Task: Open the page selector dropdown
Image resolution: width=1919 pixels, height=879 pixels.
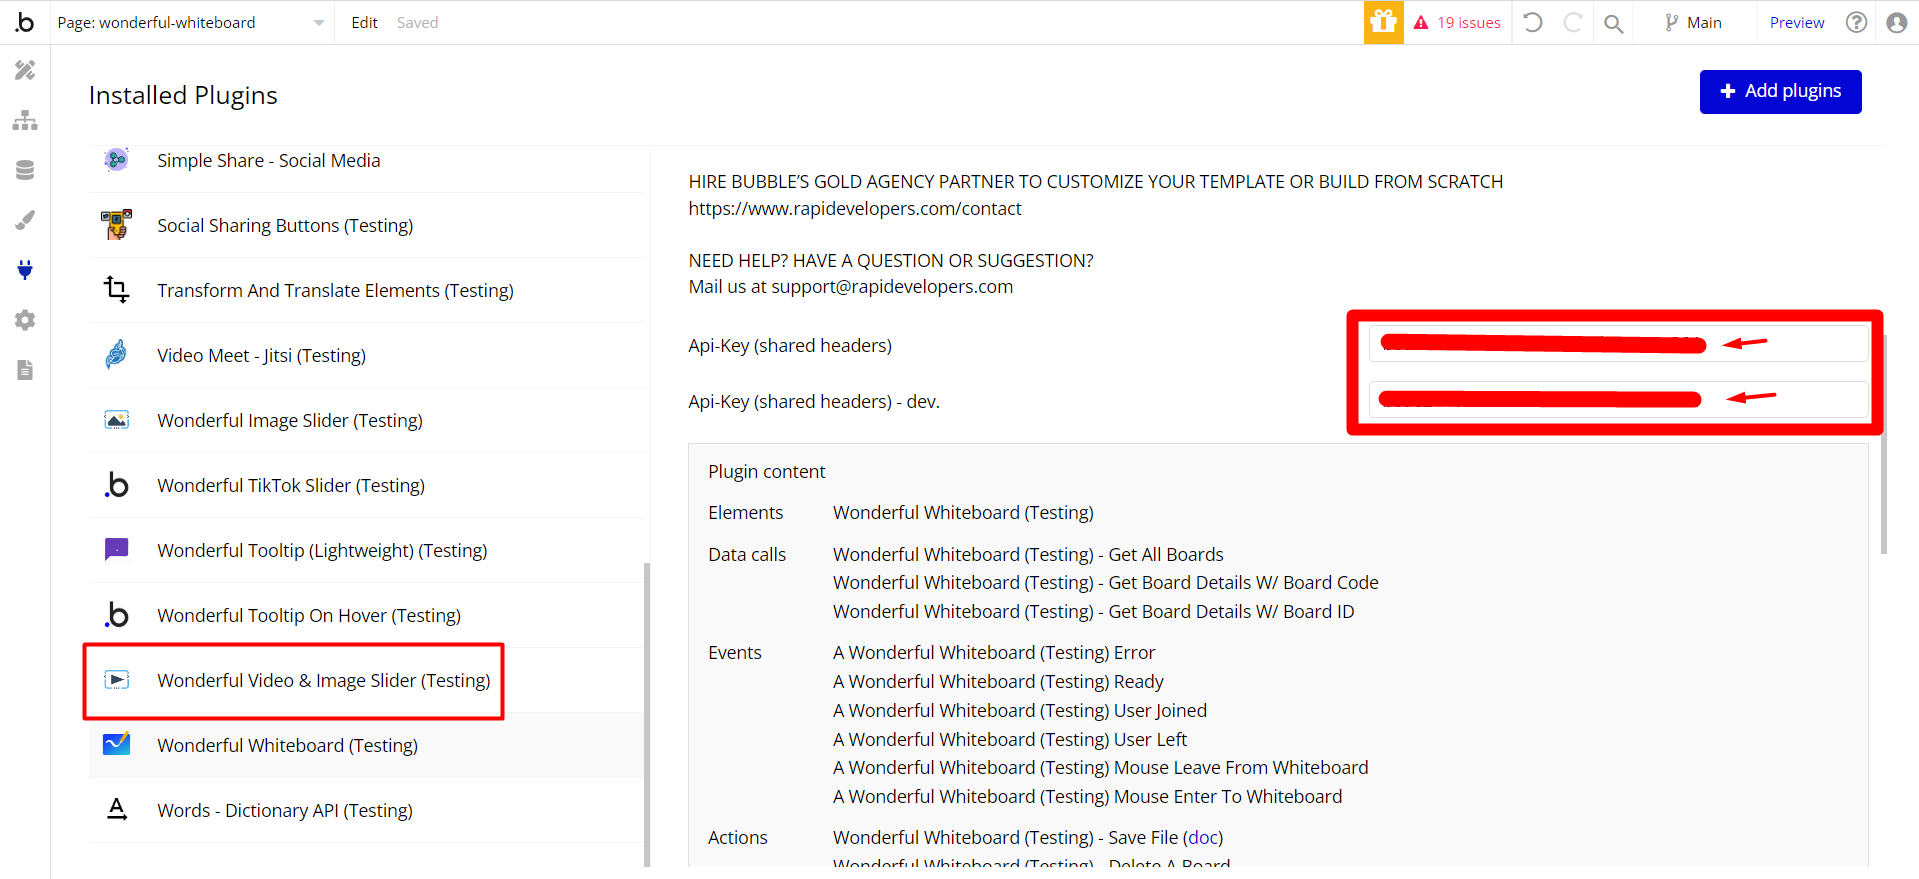Action: click(191, 22)
